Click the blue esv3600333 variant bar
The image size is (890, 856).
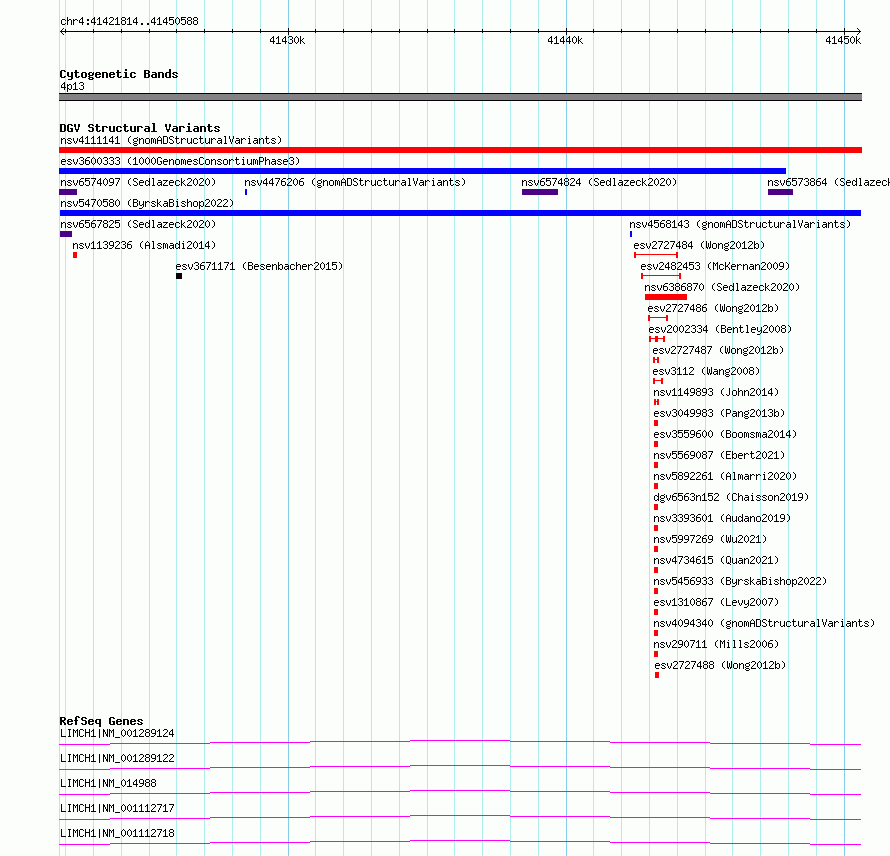click(x=422, y=171)
